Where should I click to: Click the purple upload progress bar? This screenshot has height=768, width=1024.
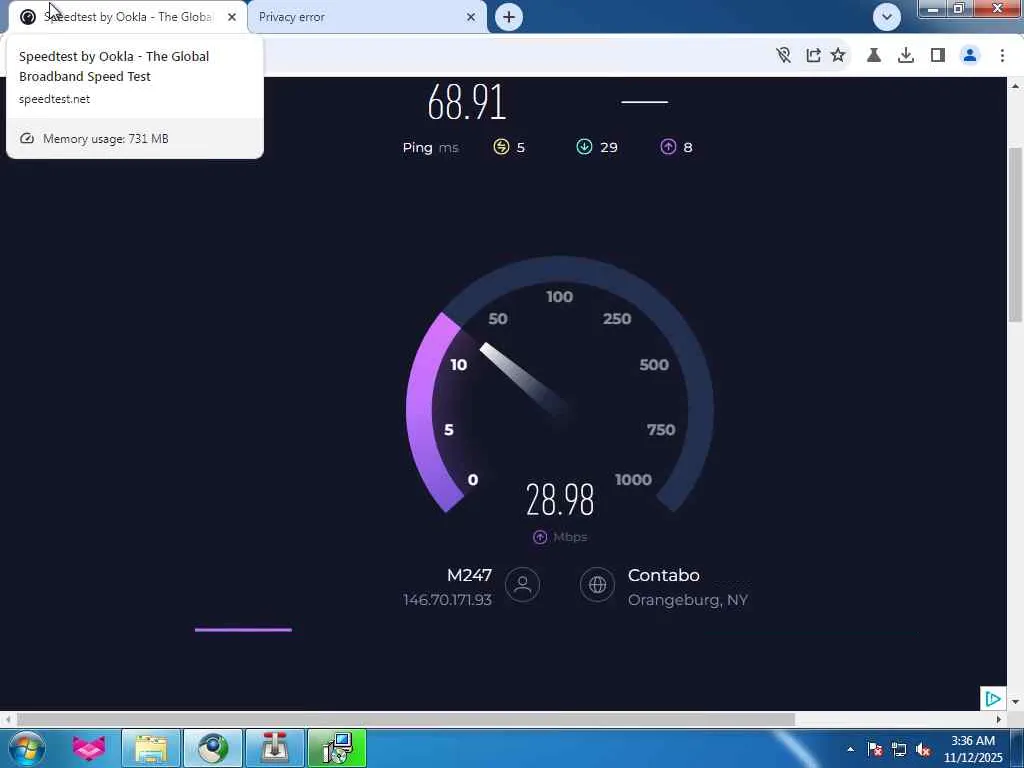click(x=243, y=630)
